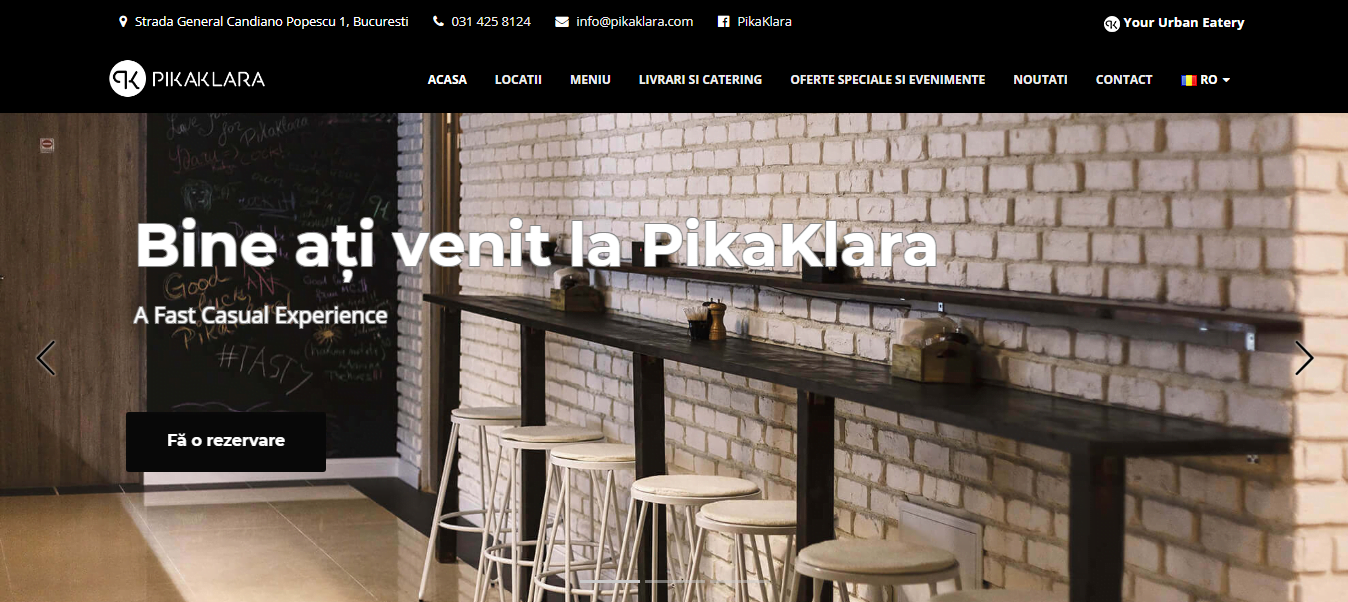Click the map pin location icon

click(x=123, y=22)
